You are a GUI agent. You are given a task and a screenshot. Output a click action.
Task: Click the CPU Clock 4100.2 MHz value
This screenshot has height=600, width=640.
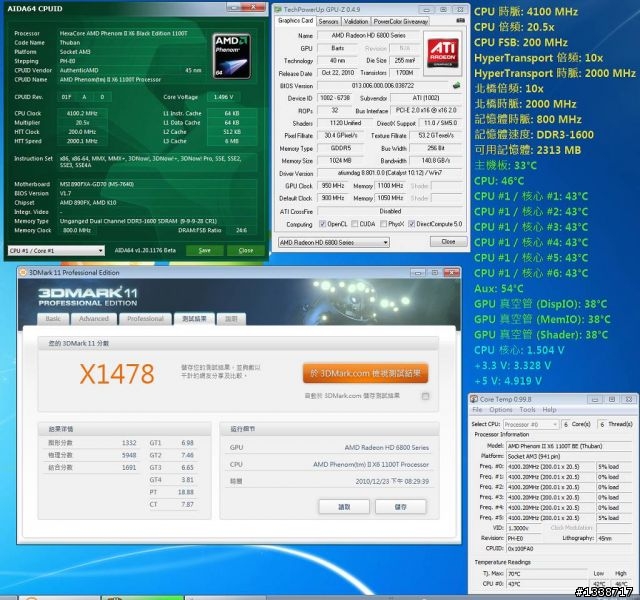coord(82,113)
